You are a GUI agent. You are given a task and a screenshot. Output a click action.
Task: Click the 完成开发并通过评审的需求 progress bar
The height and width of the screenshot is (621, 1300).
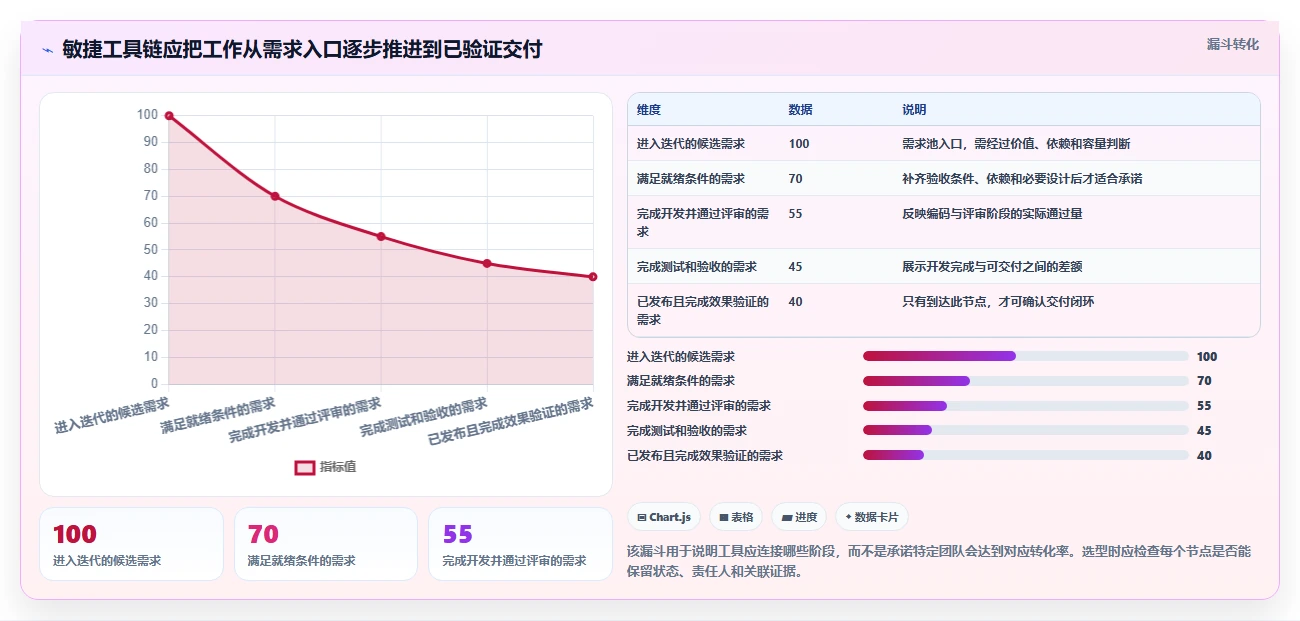[x=1025, y=406]
